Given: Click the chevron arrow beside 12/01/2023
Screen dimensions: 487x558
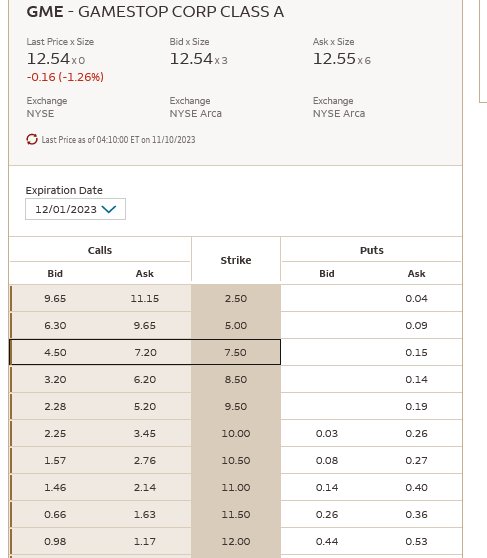Looking at the screenshot, I should tap(109, 209).
